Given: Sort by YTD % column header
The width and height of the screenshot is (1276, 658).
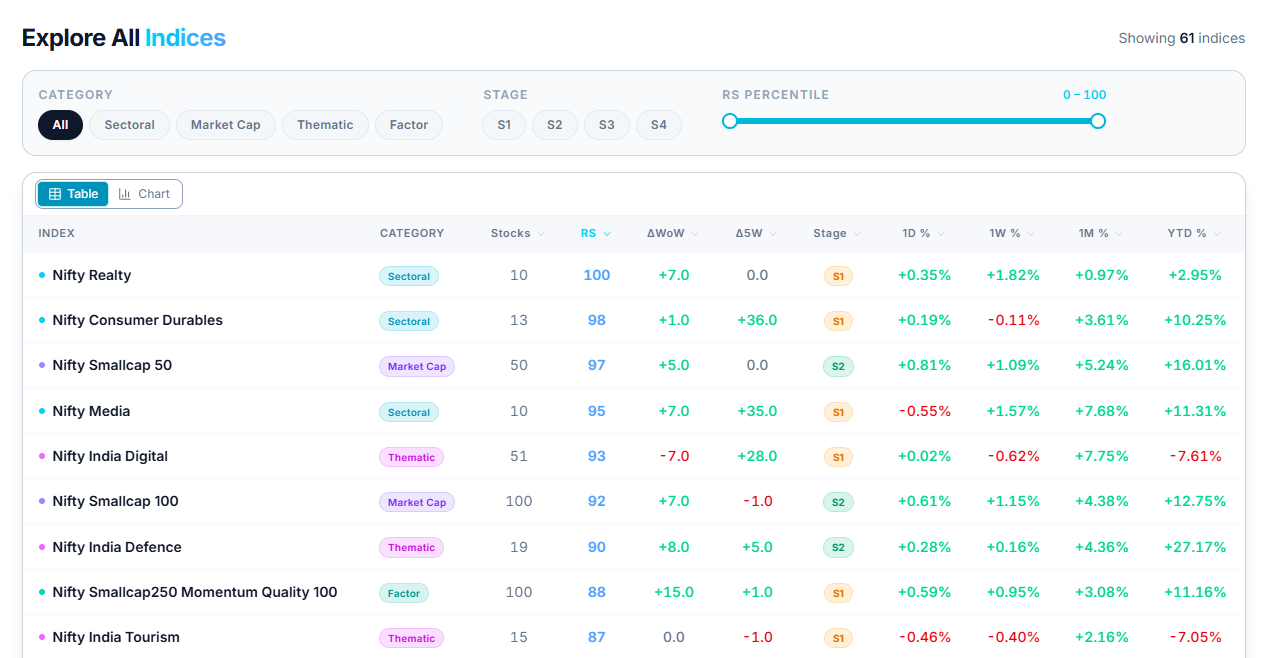Looking at the screenshot, I should 1194,233.
